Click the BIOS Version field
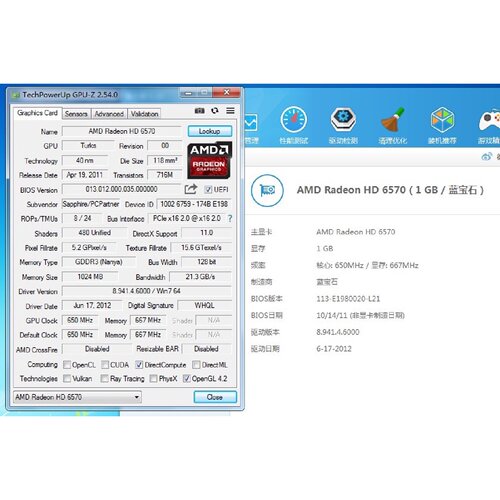 (121, 189)
